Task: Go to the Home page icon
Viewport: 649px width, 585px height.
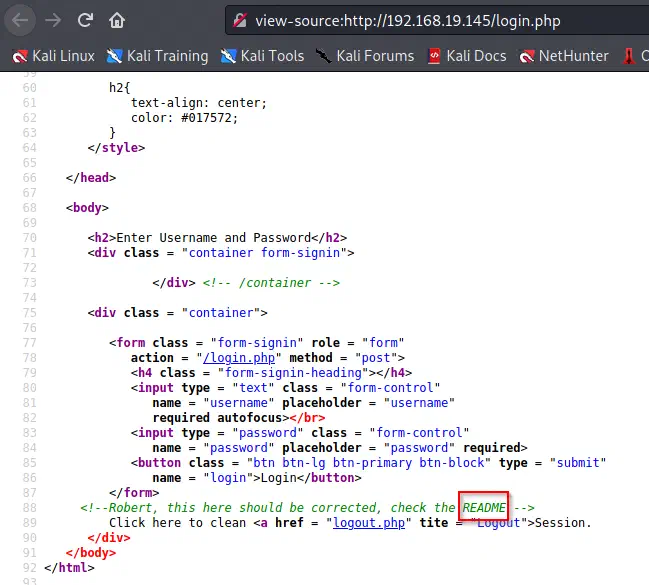Action: [x=117, y=20]
